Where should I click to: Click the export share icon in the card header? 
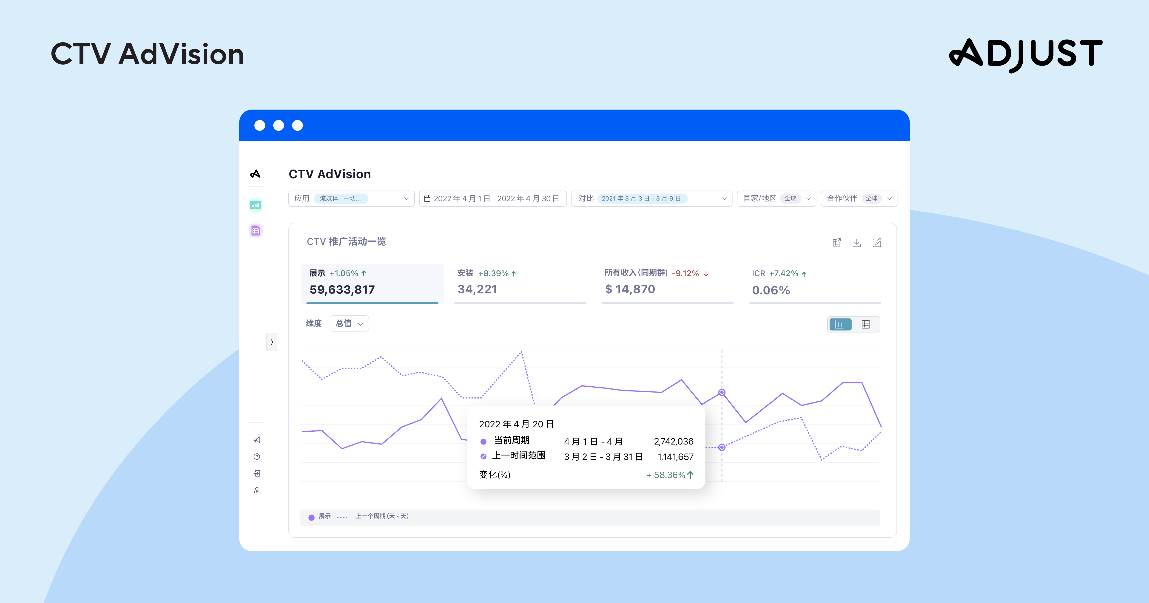pyautogui.click(x=837, y=243)
